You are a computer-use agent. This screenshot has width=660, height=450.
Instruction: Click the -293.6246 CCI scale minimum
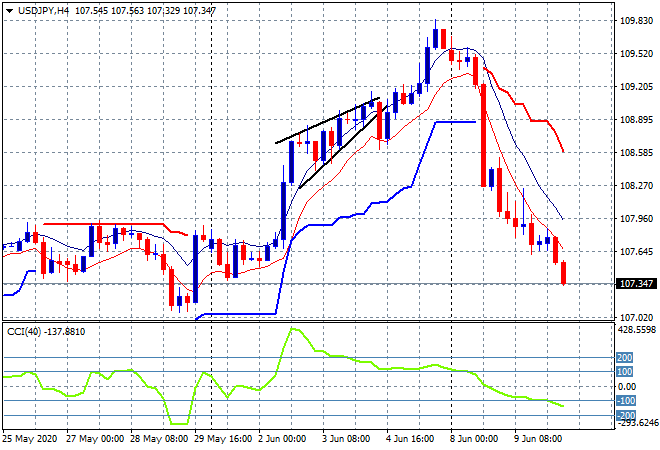click(637, 423)
